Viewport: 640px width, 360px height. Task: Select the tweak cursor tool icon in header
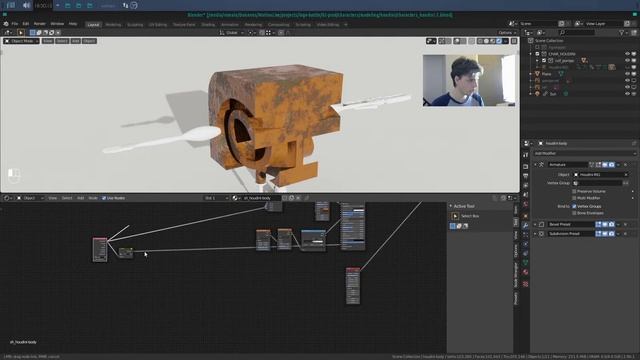(x=20, y=33)
